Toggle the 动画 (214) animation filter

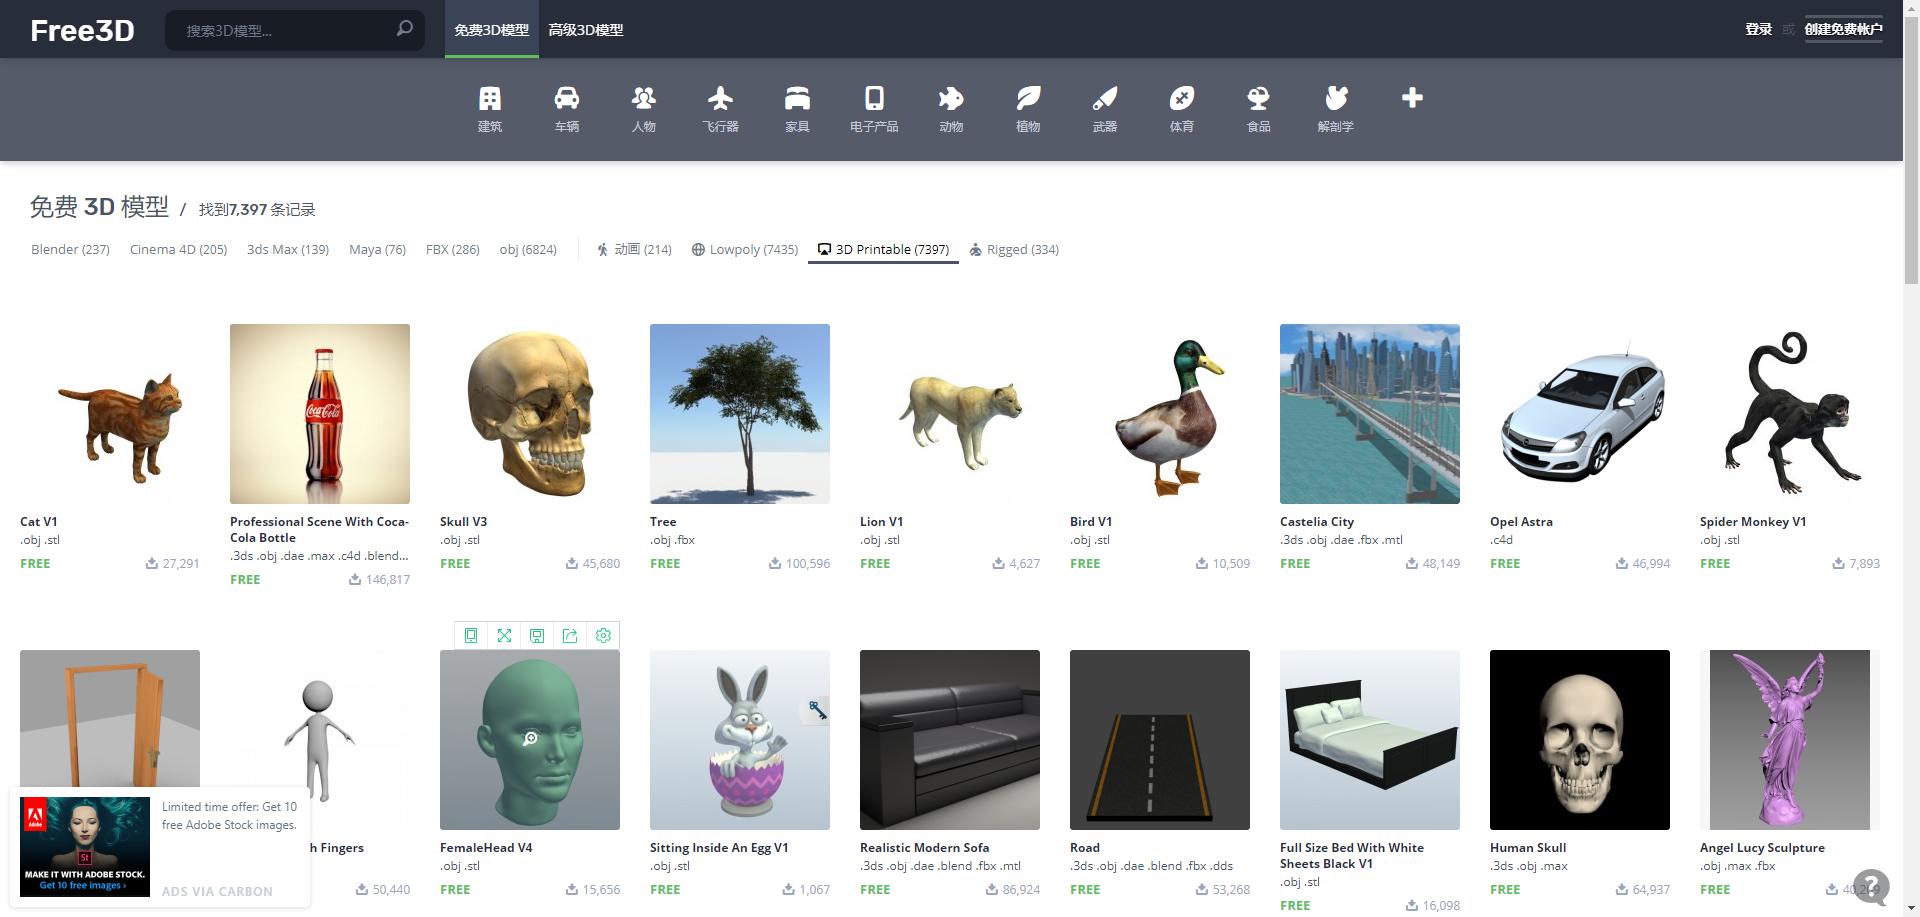coord(634,249)
